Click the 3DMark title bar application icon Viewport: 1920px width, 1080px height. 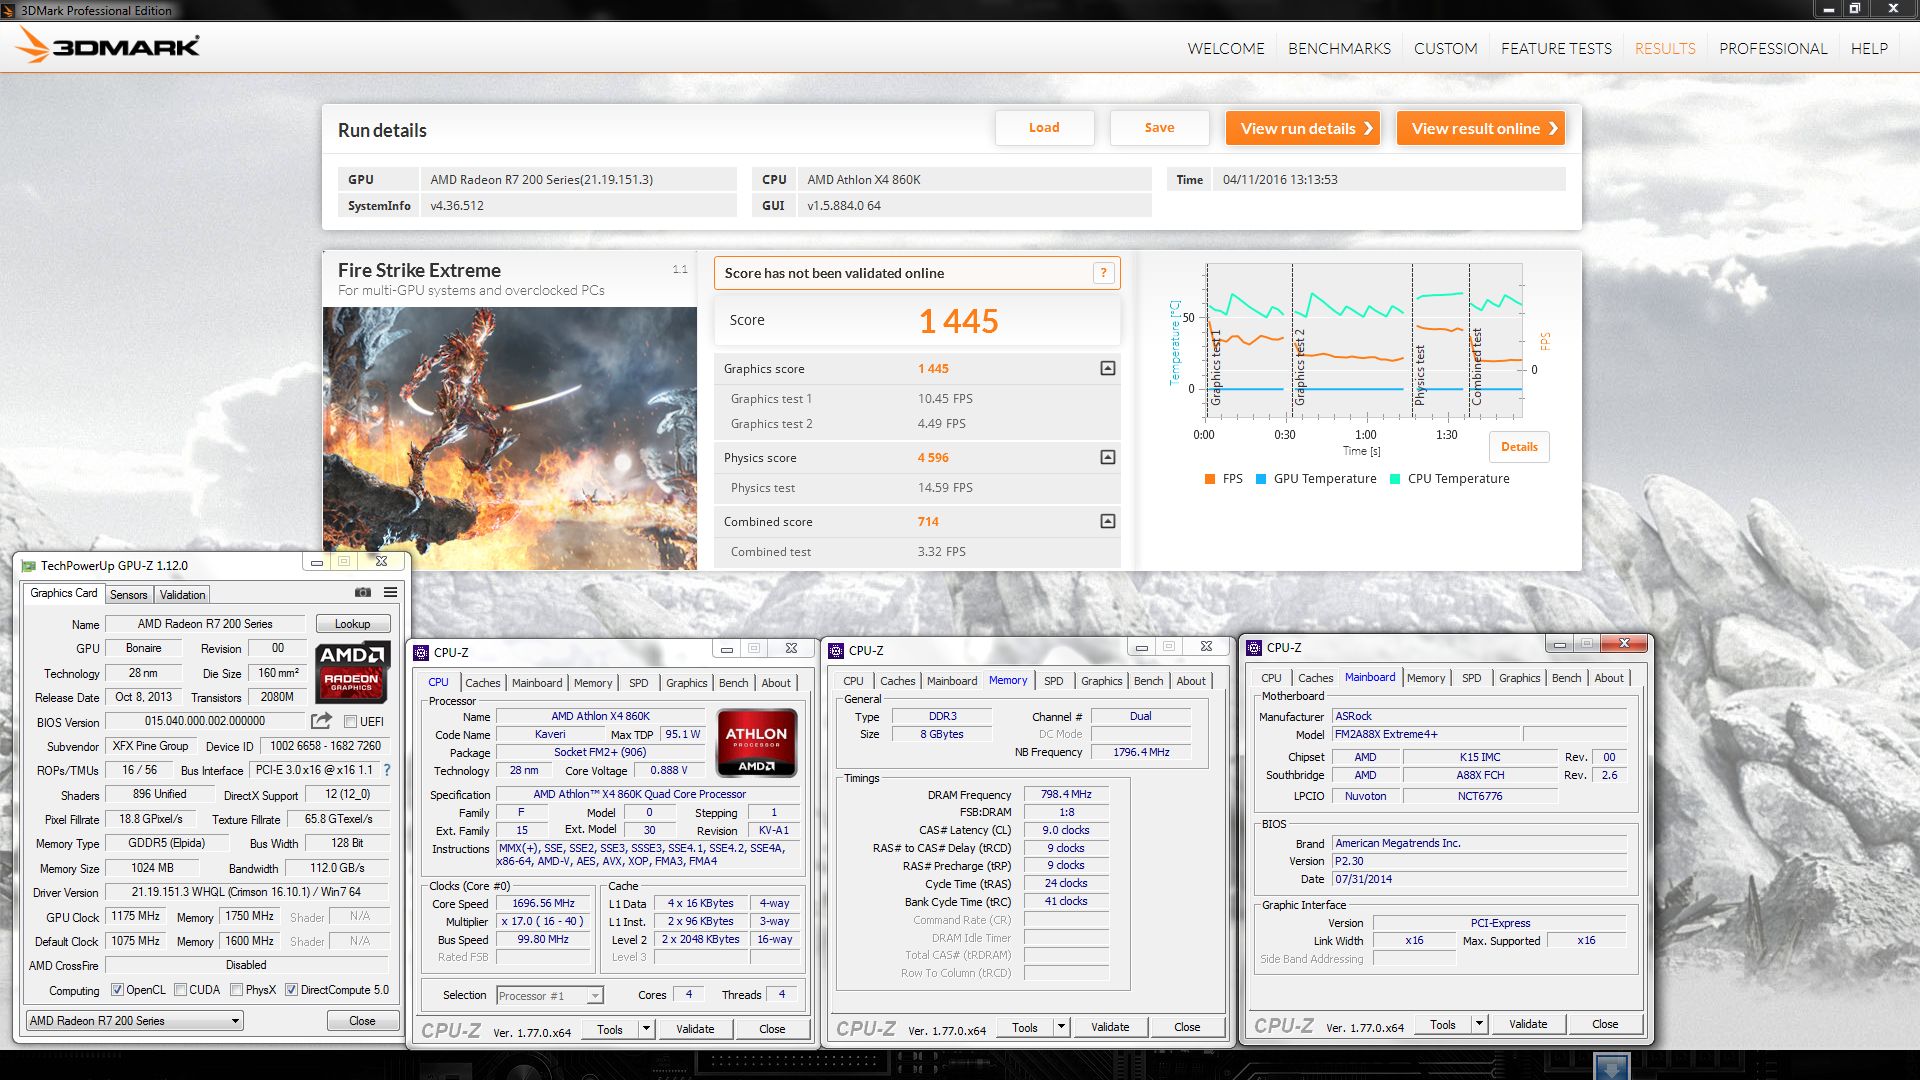[x=9, y=10]
